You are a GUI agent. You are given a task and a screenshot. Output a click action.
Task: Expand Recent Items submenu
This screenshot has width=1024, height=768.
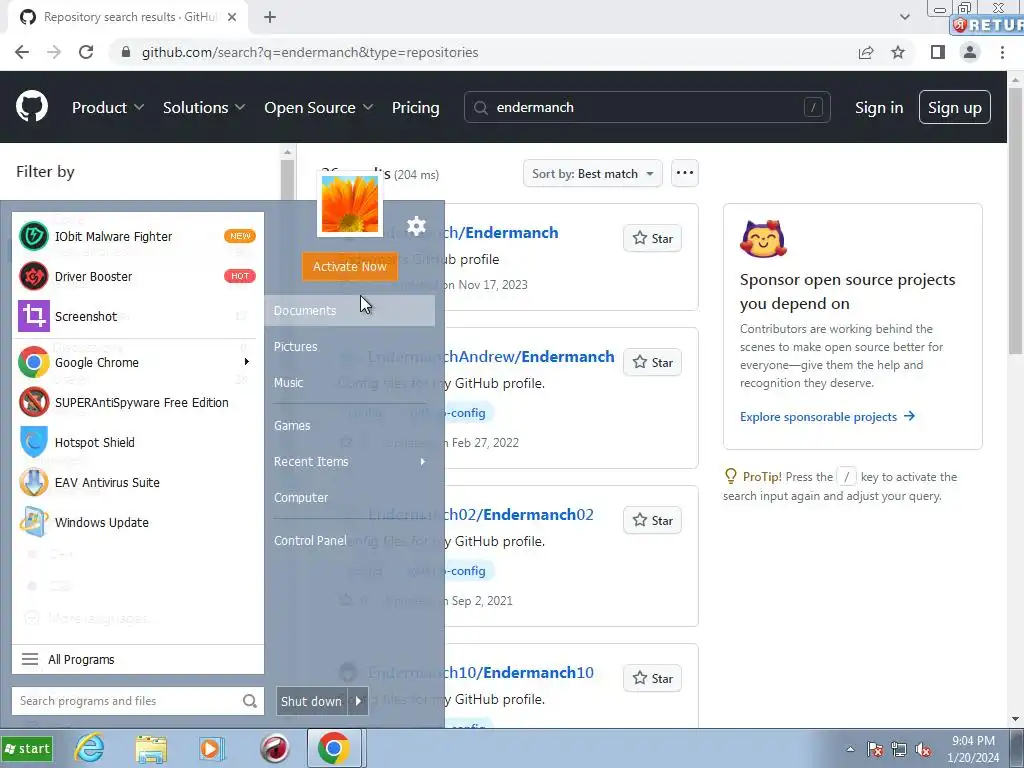[350, 462]
